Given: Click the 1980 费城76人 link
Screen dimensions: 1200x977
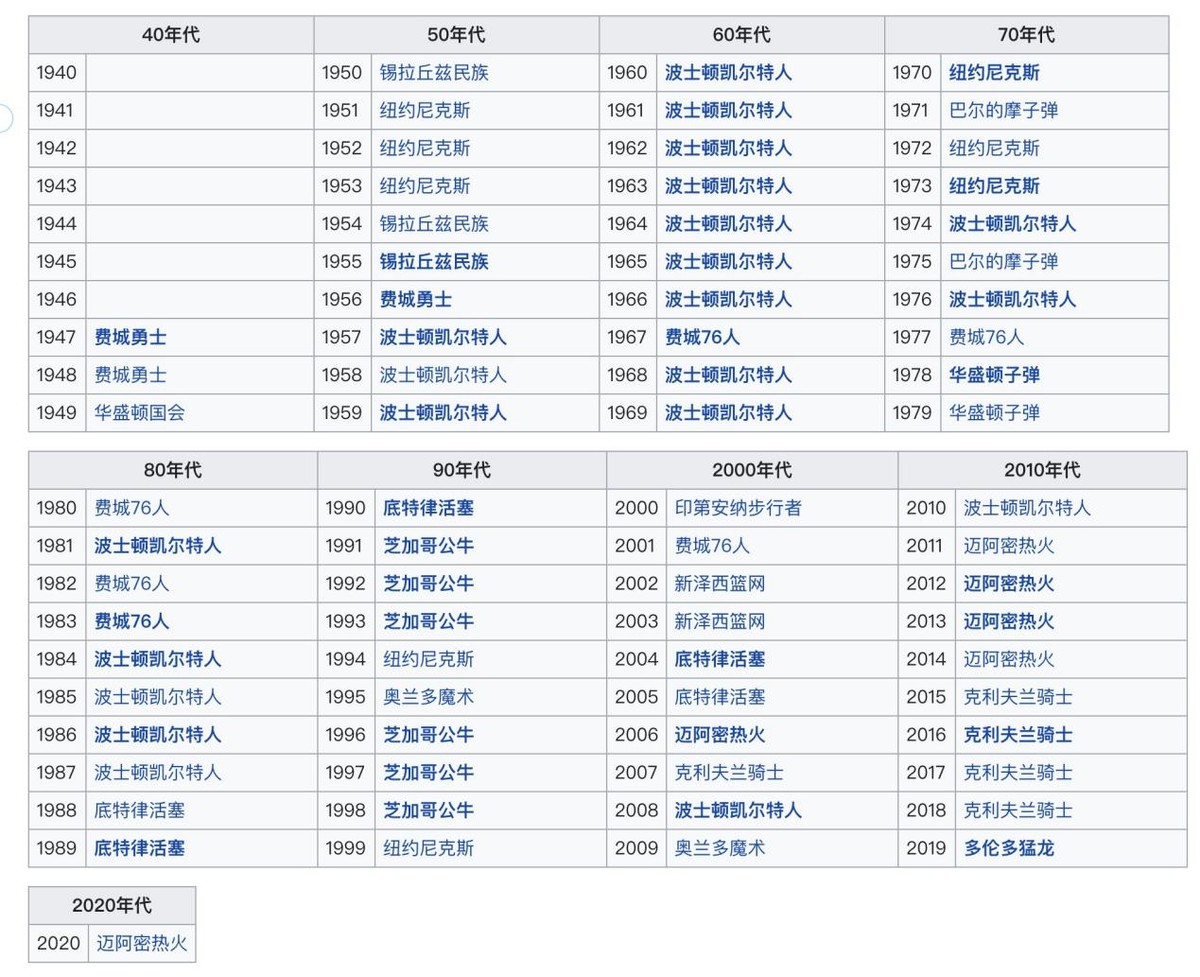Looking at the screenshot, I should 130,508.
